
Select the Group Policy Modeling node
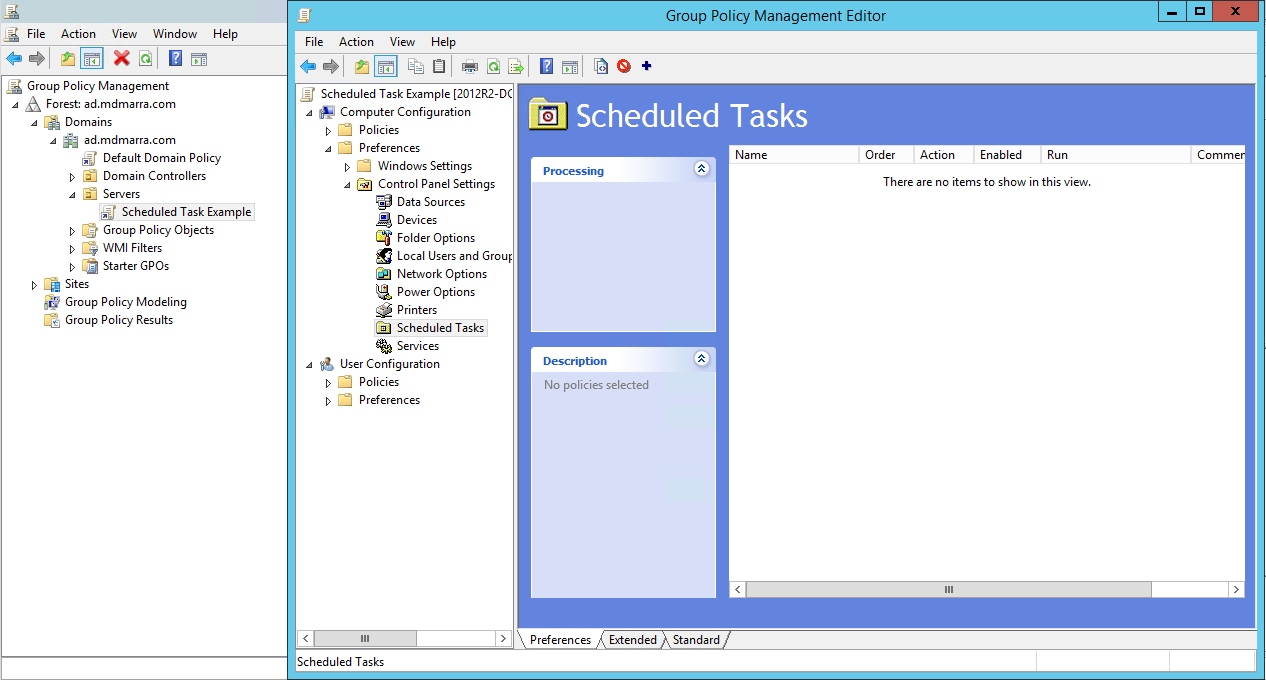click(x=126, y=302)
